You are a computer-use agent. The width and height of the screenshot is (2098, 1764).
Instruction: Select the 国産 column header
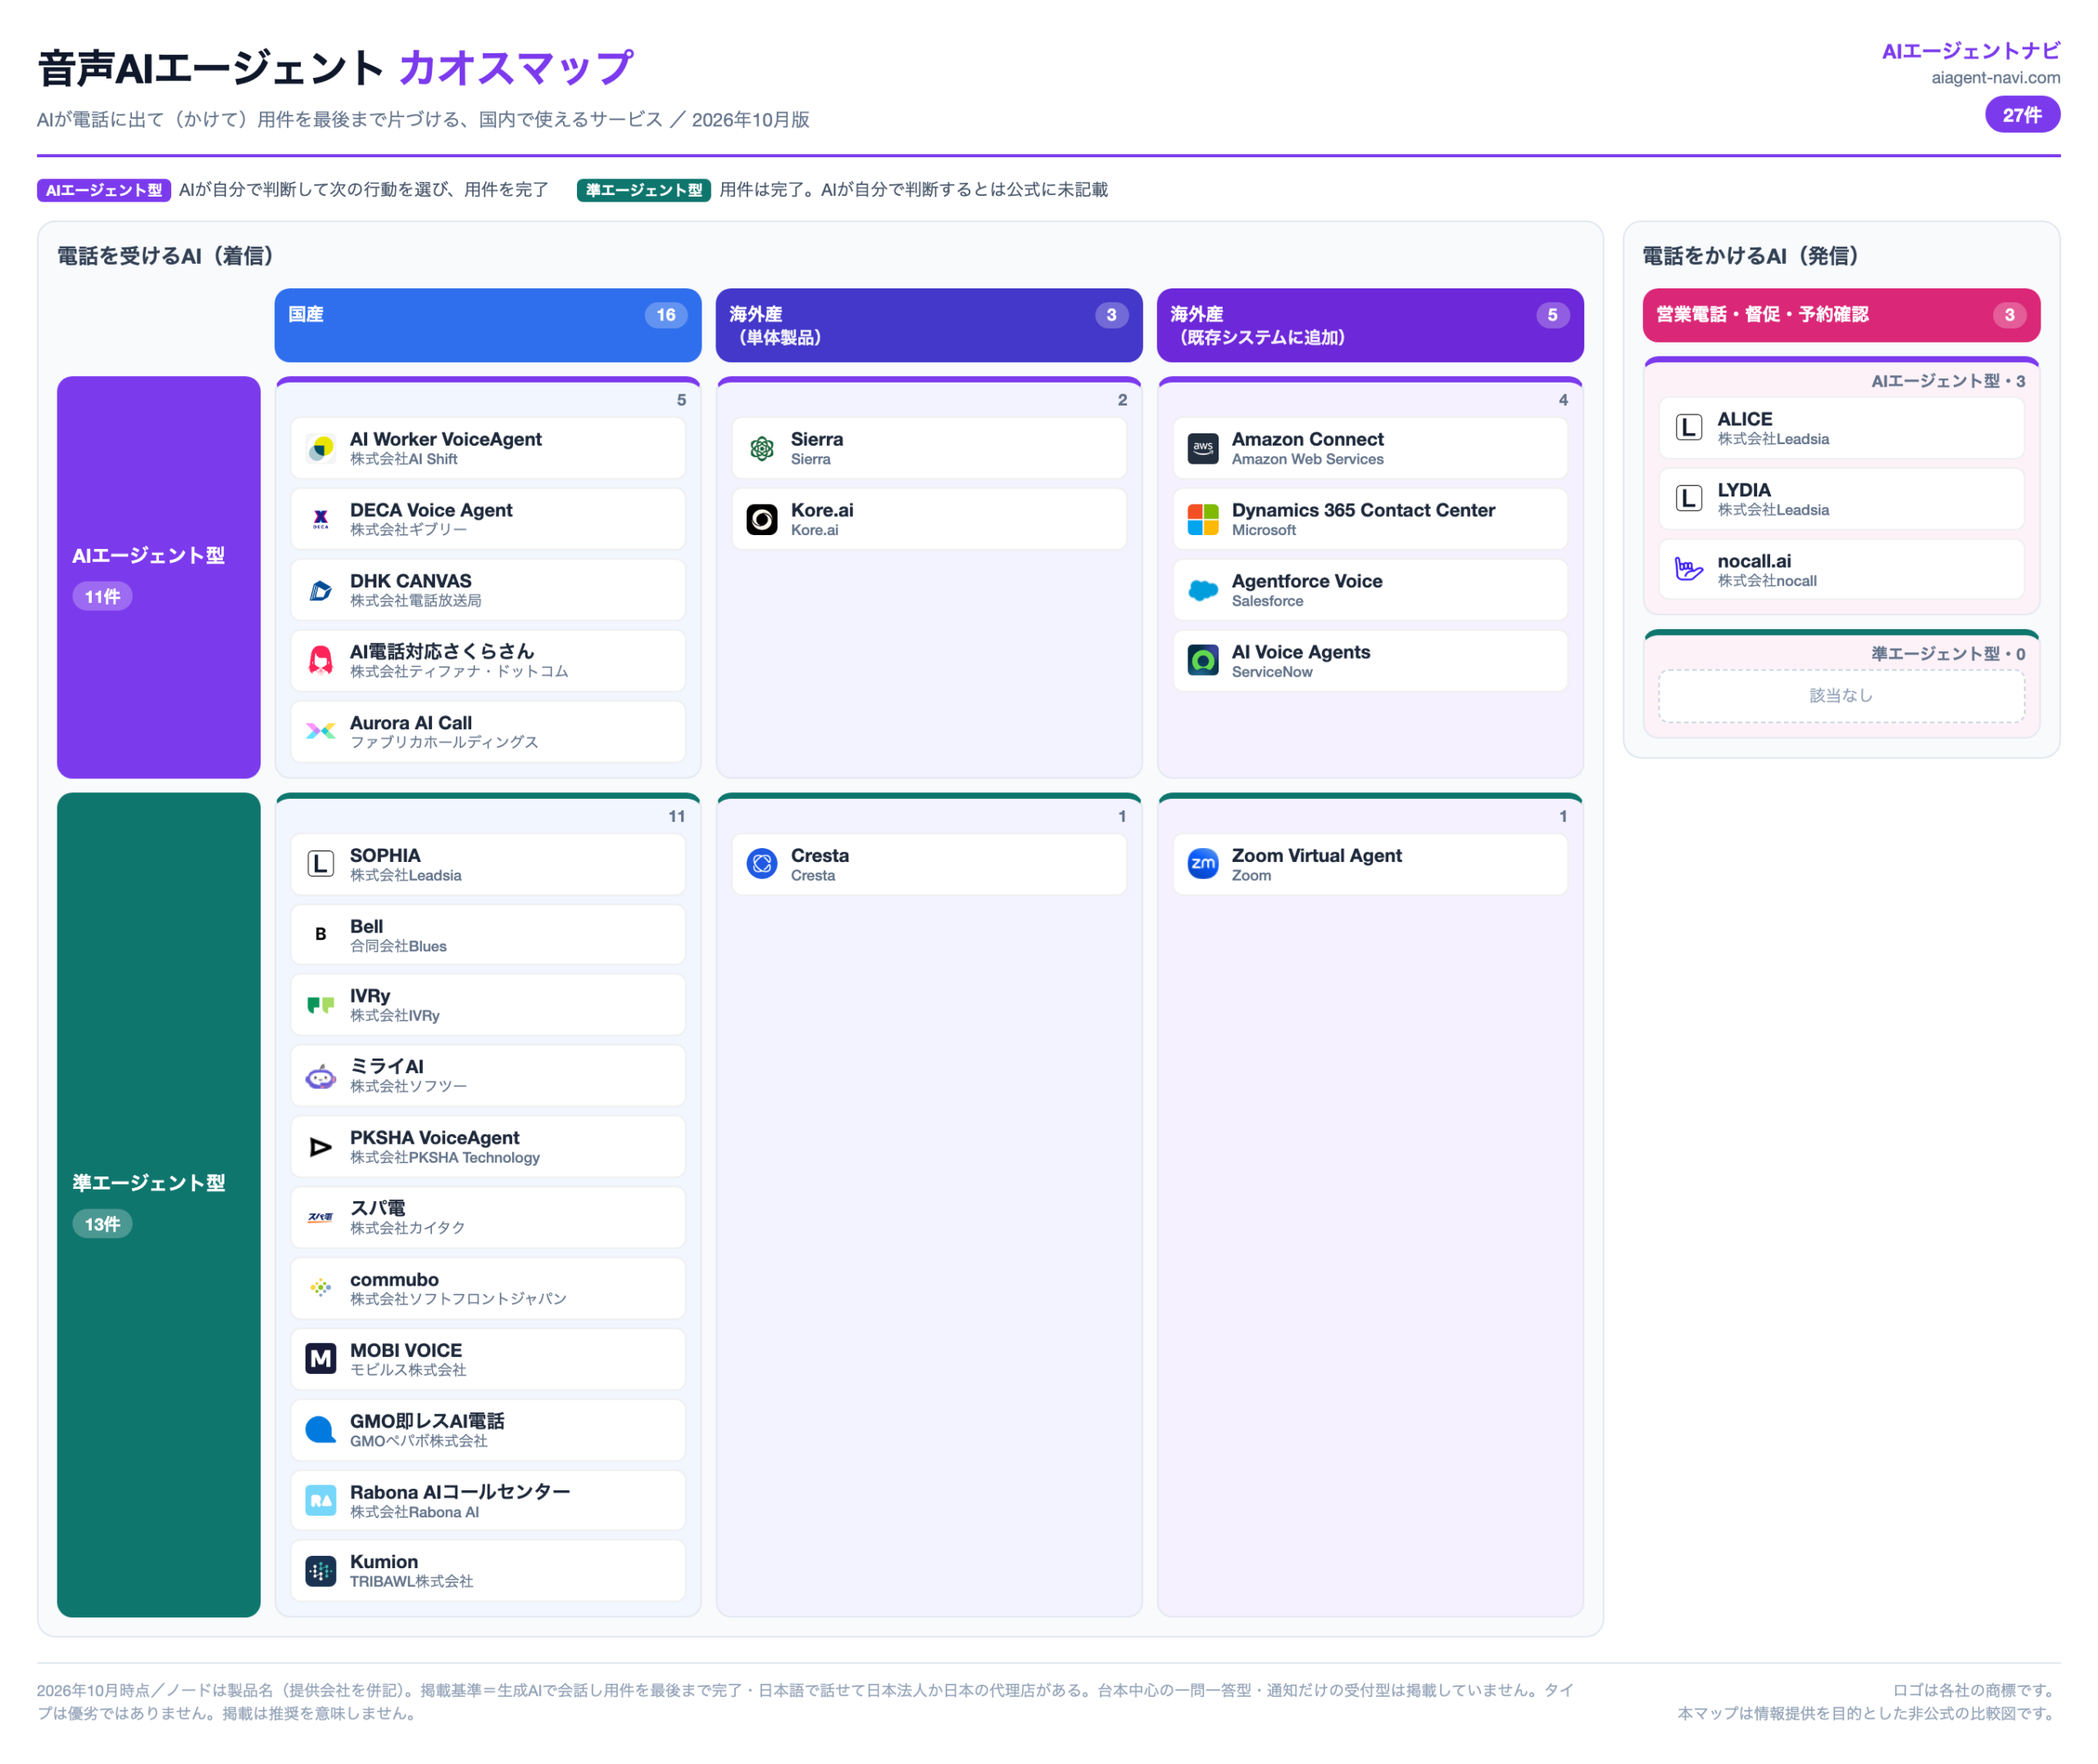click(488, 325)
